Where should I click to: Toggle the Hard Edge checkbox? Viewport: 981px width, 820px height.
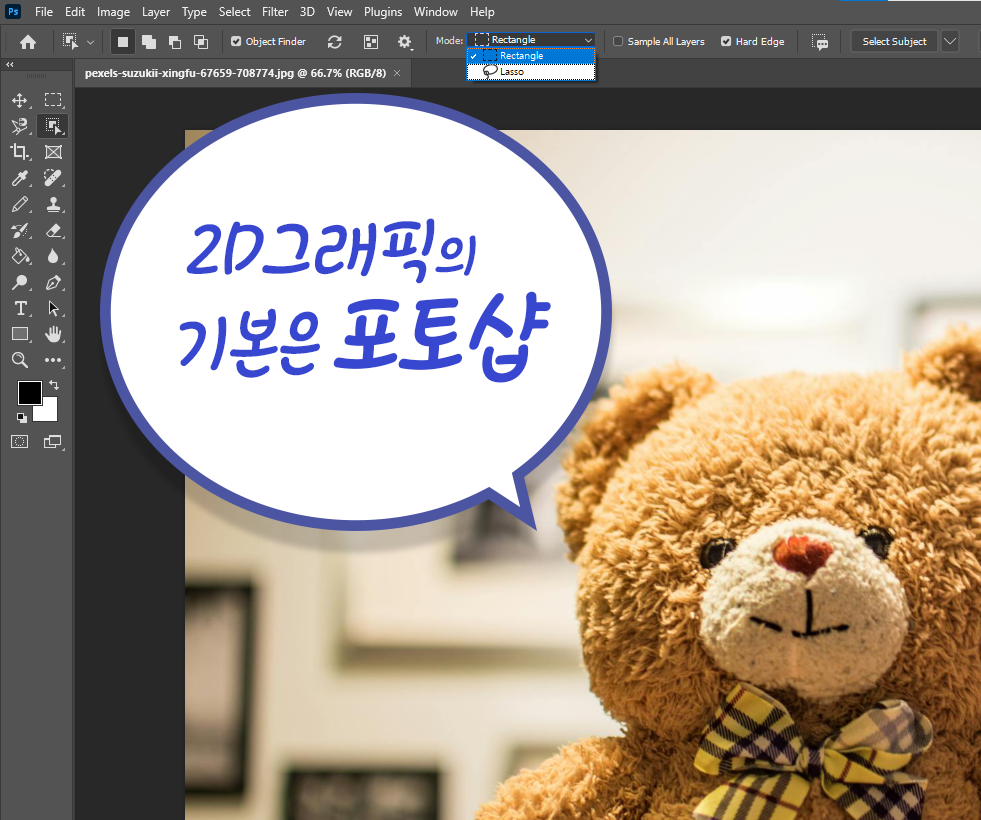726,41
